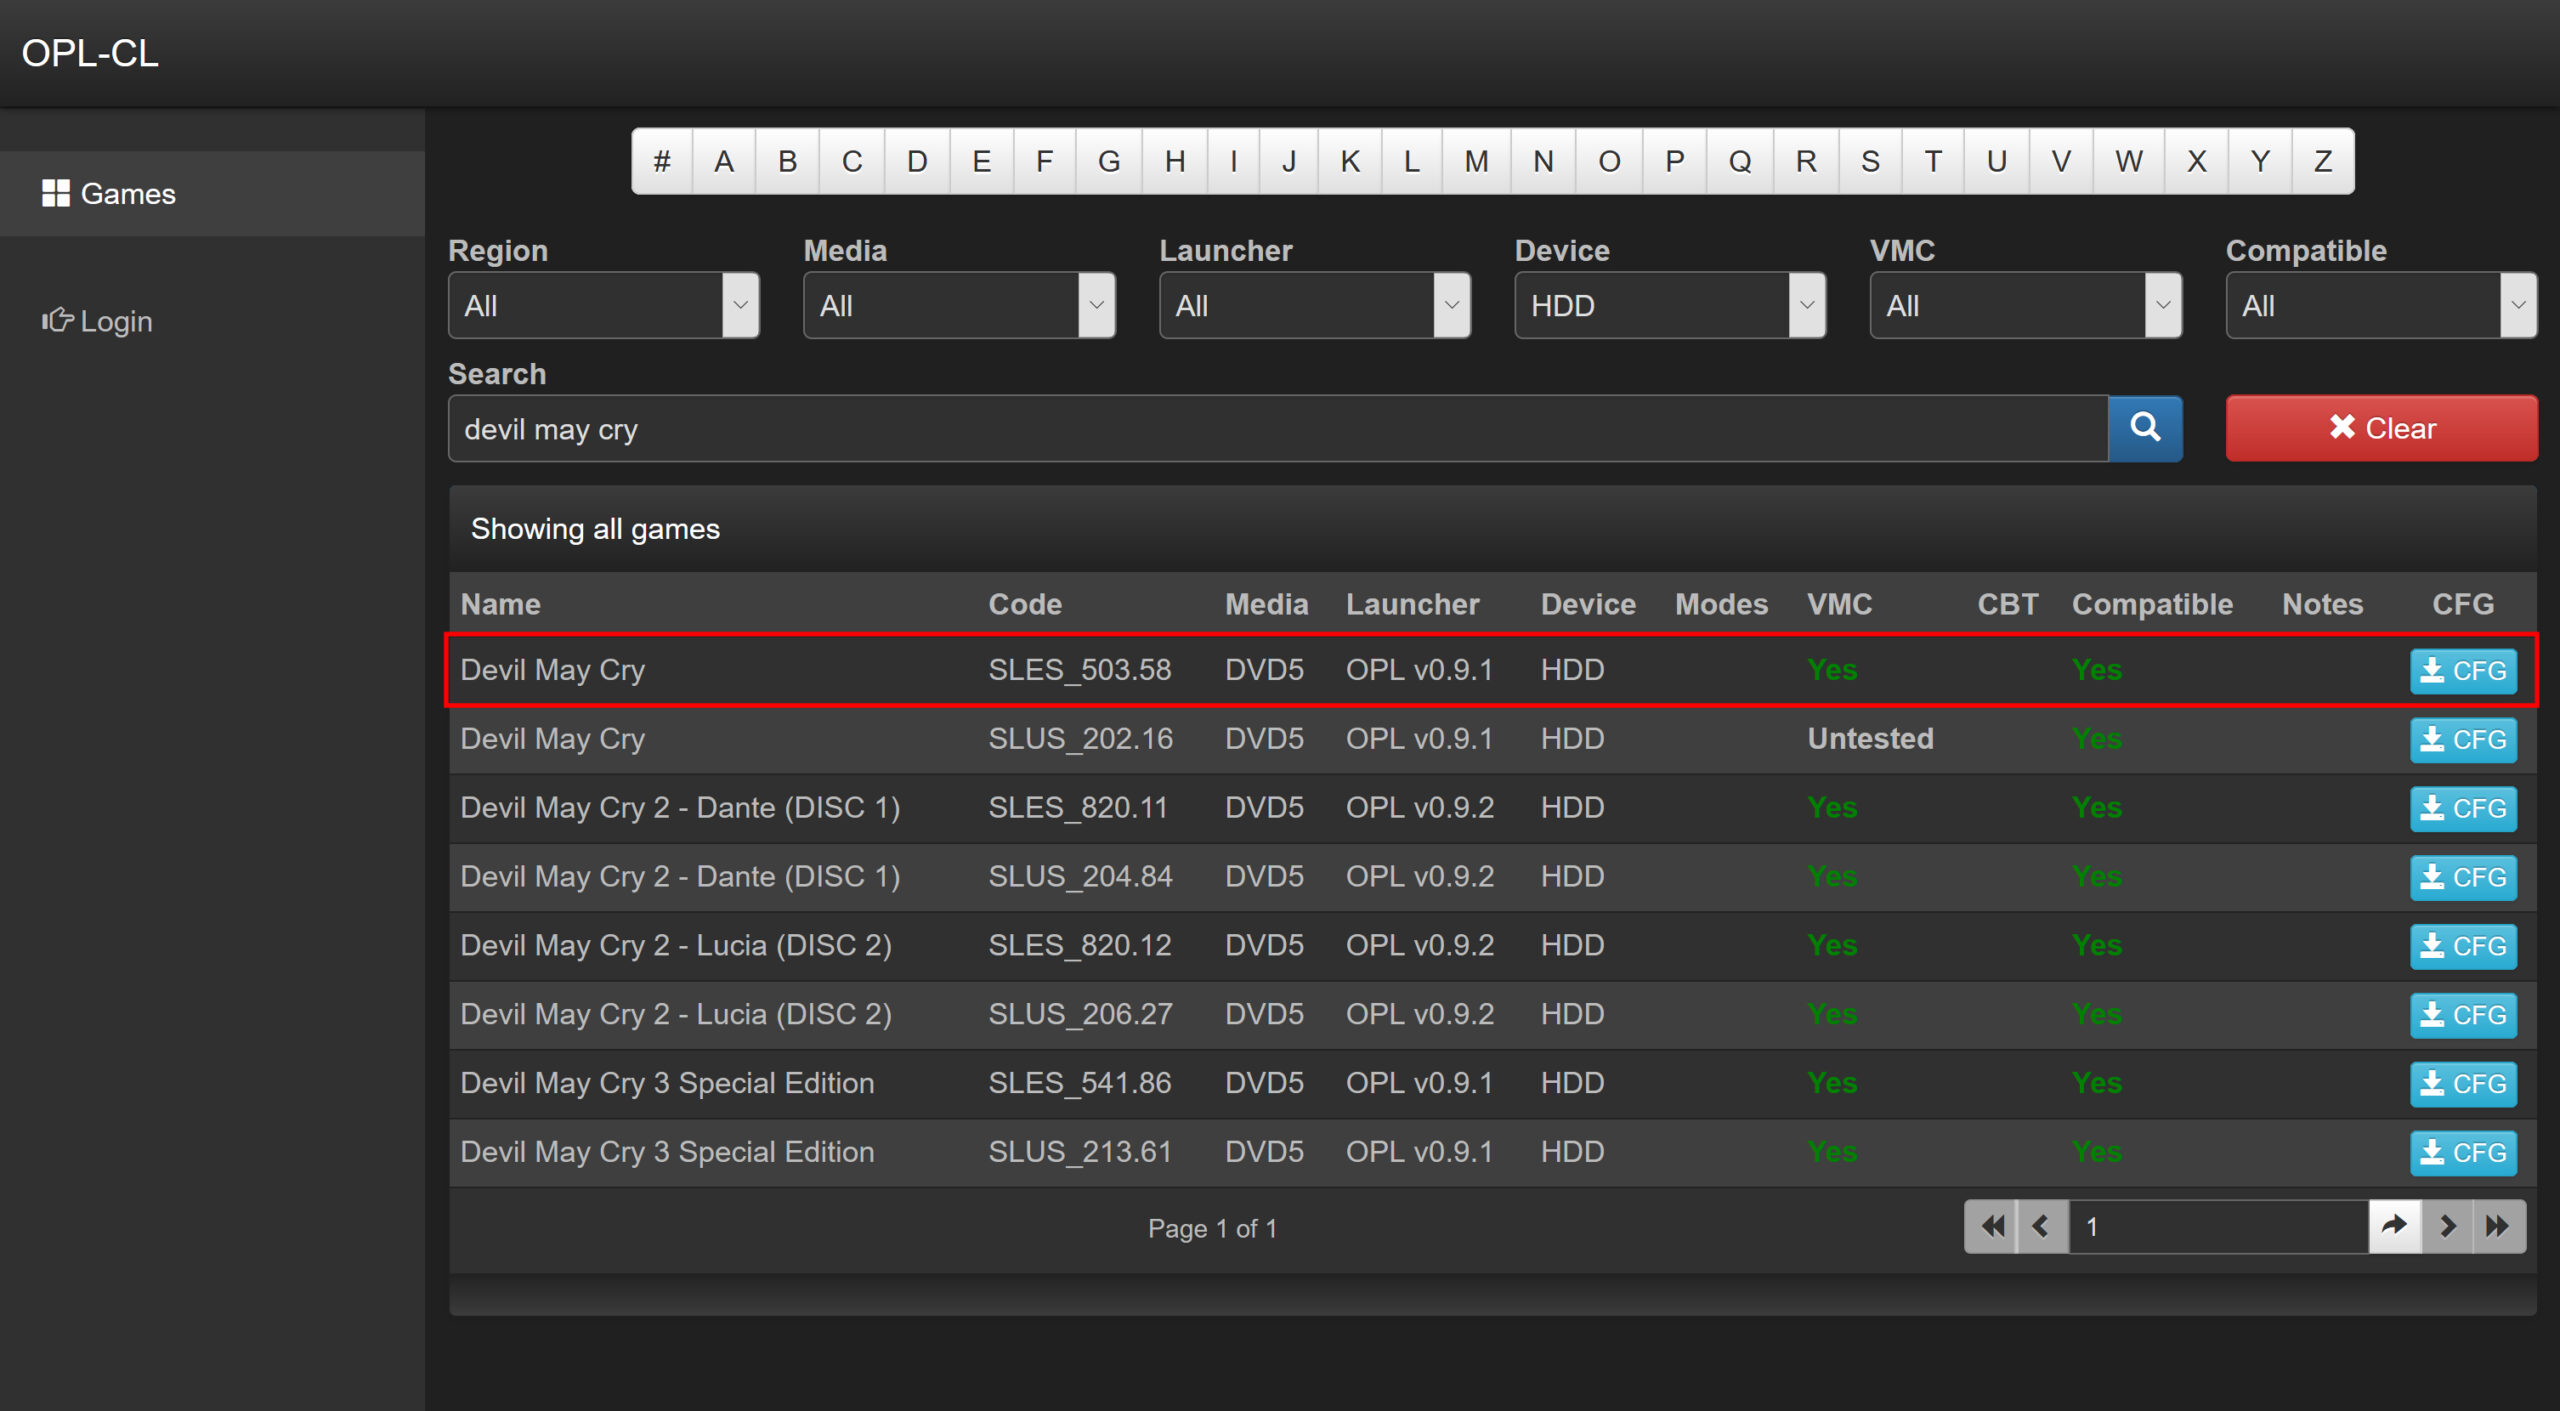The height and width of the screenshot is (1411, 2560).
Task: Filter games starting with letter E
Action: point(982,161)
